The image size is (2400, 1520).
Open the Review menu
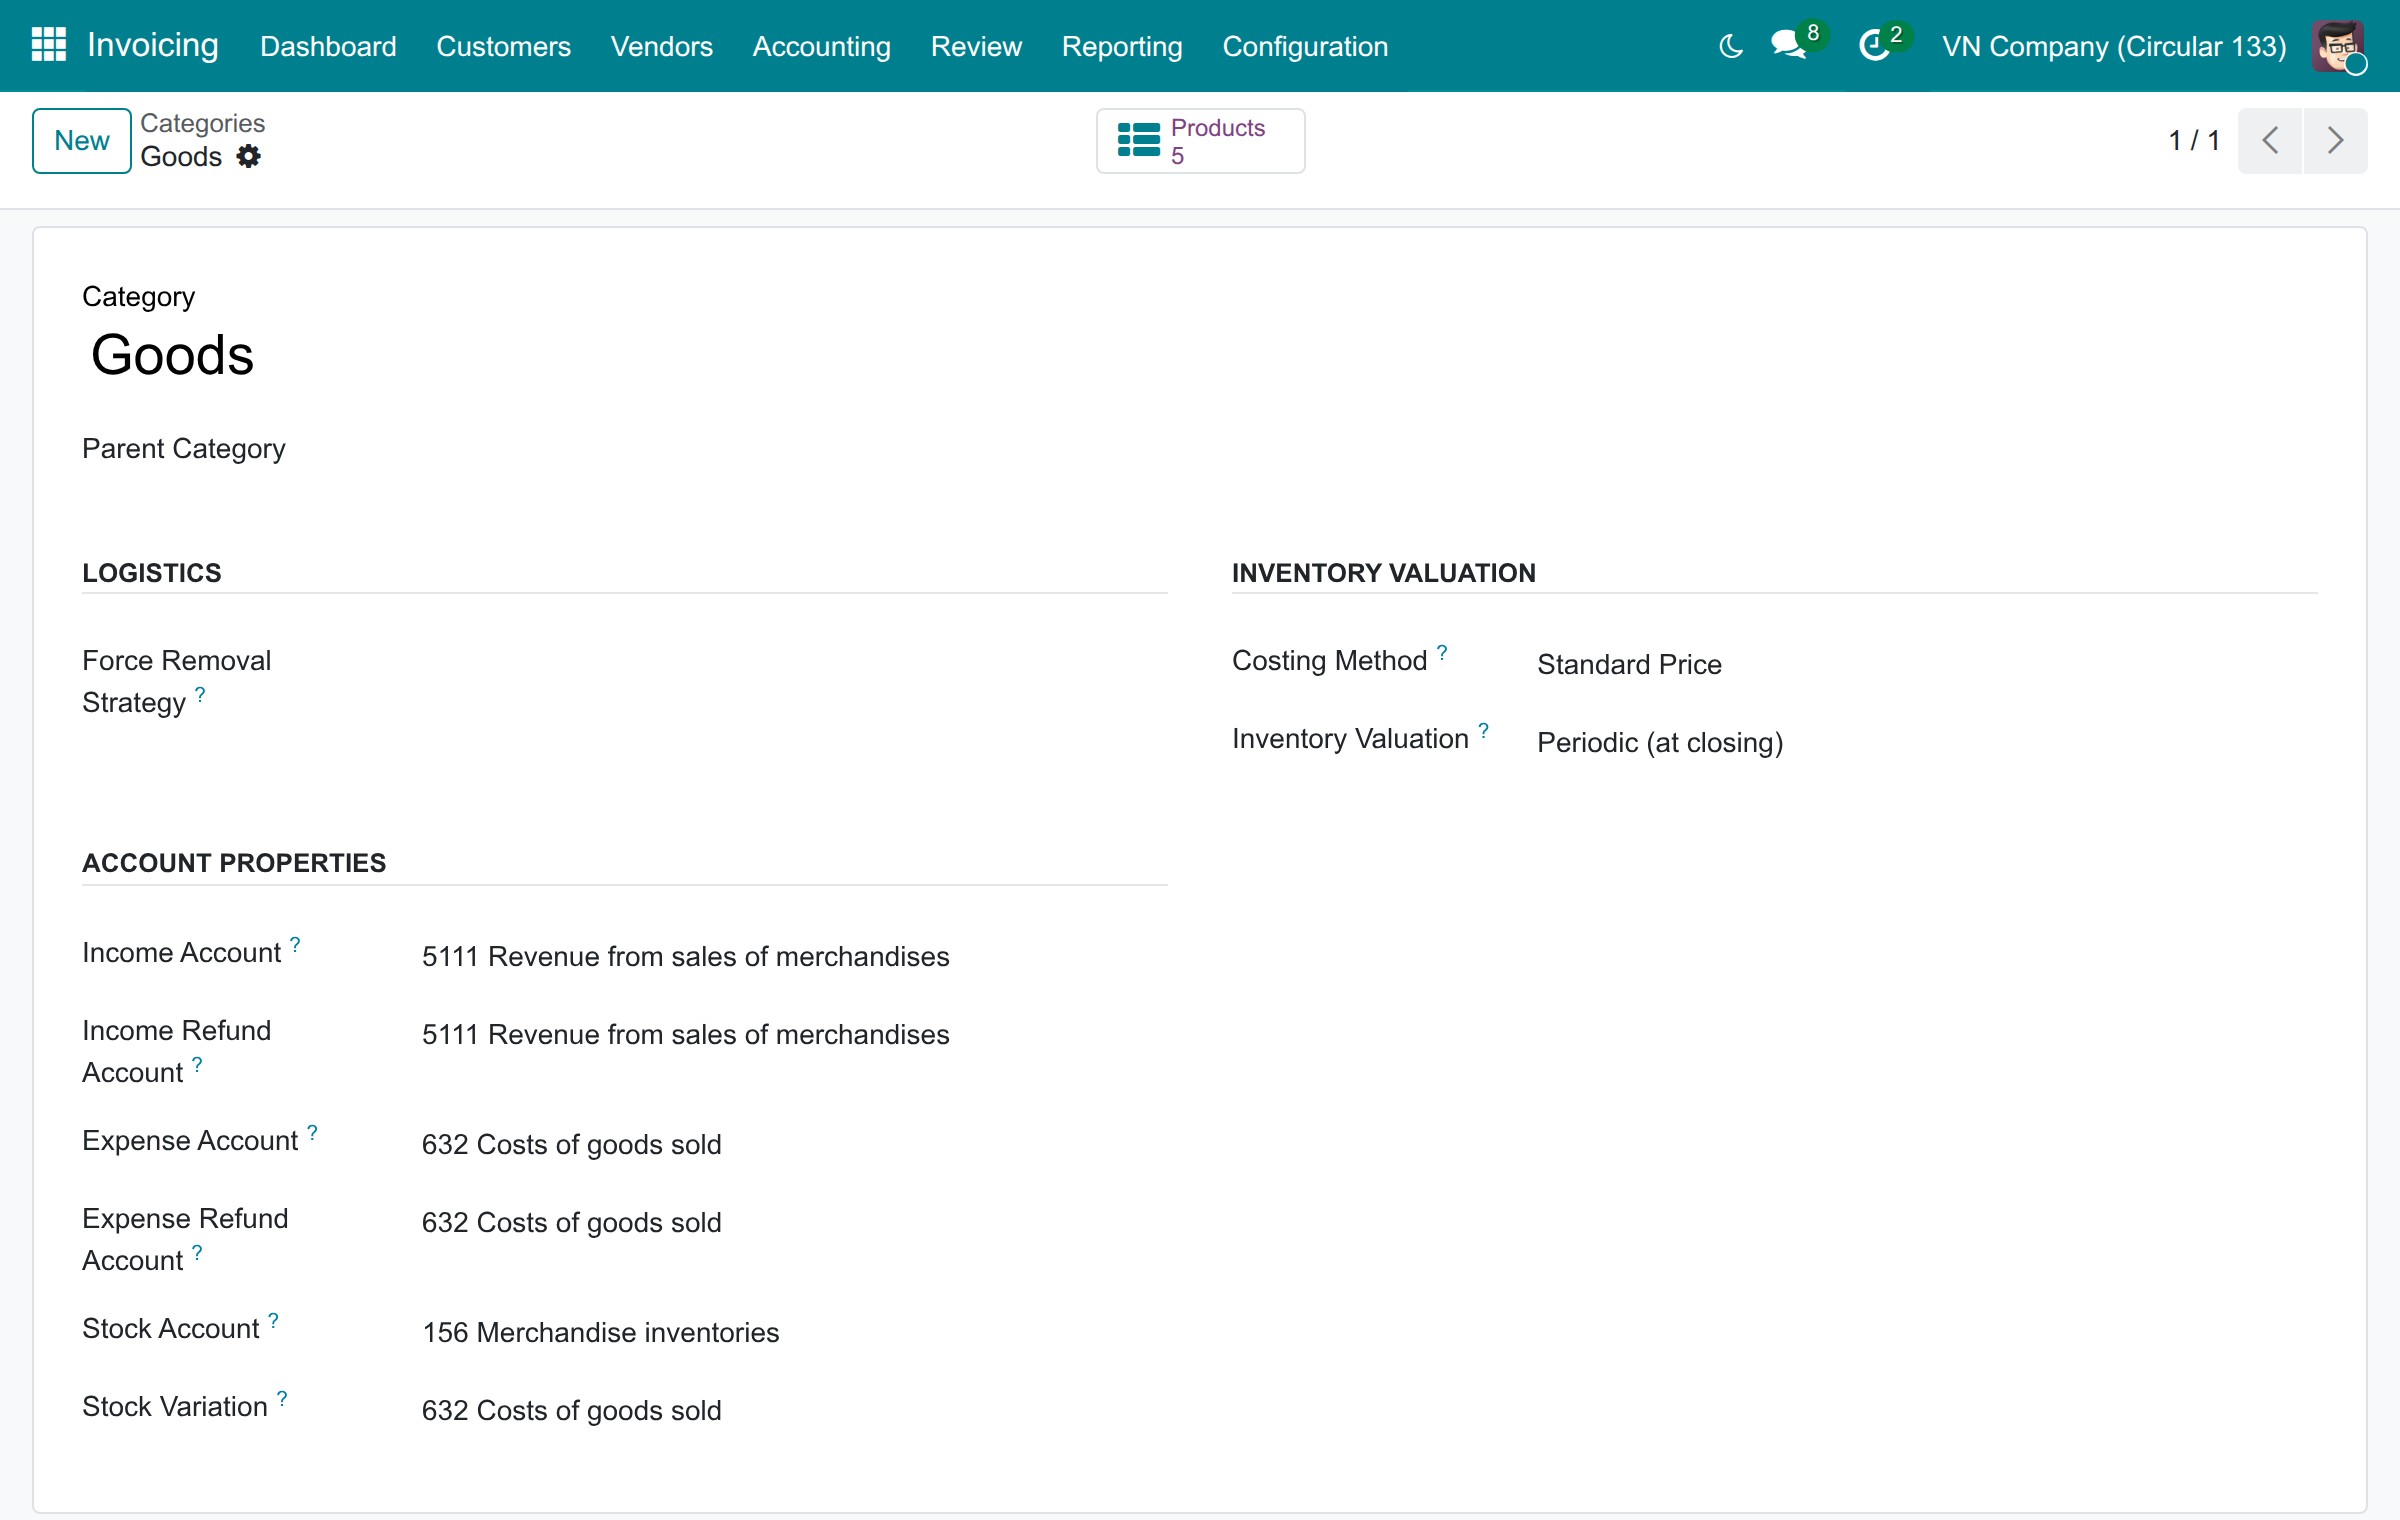pyautogui.click(x=976, y=46)
